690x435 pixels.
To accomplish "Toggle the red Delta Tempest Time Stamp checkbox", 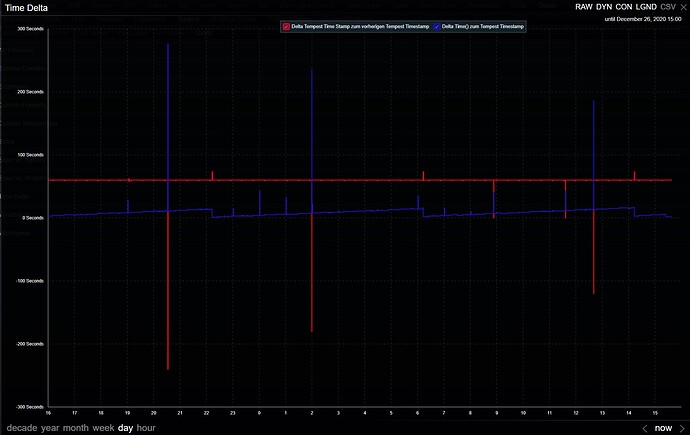I will pyautogui.click(x=286, y=26).
